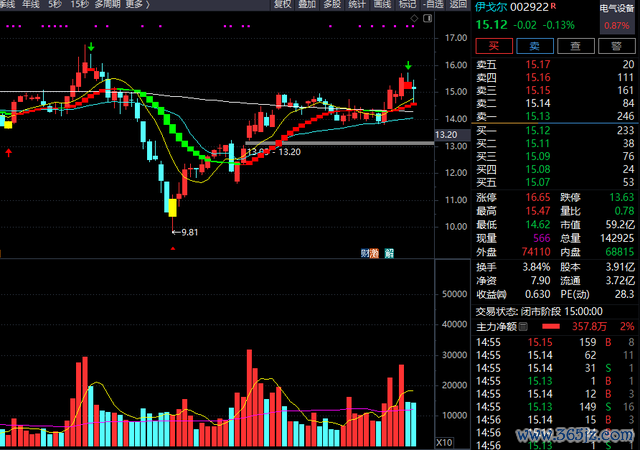Open the 多周期 multi-period menu
This screenshot has height=450, width=640.
[x=107, y=5]
